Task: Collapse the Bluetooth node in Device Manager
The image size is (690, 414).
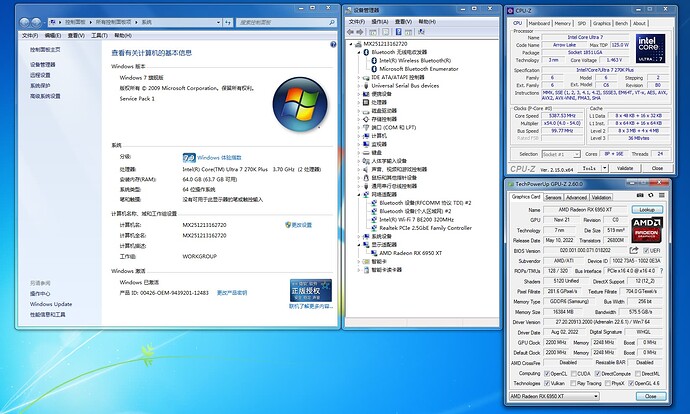Action: click(359, 52)
